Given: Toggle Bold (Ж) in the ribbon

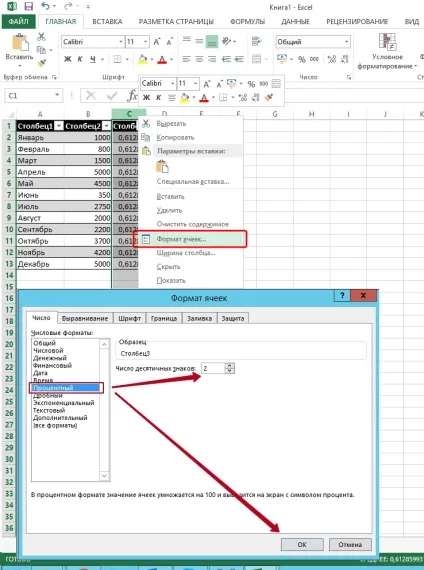Looking at the screenshot, I should pyautogui.click(x=68, y=59).
